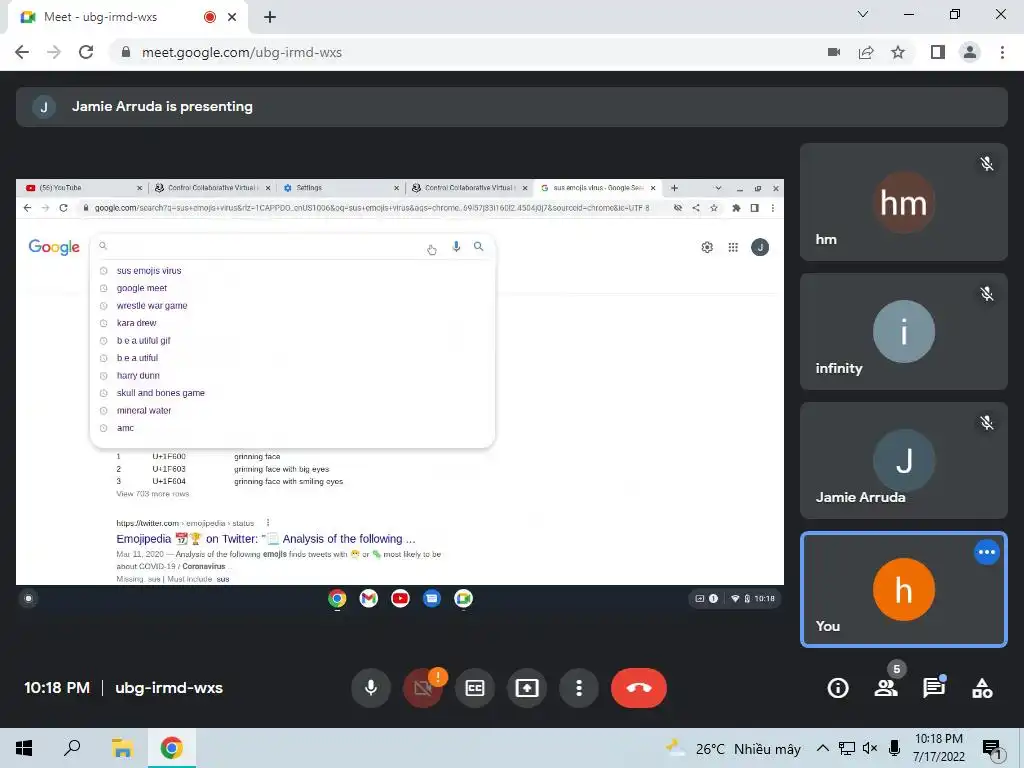Click site lock icon in address bar
The image size is (1024, 768).
126,52
